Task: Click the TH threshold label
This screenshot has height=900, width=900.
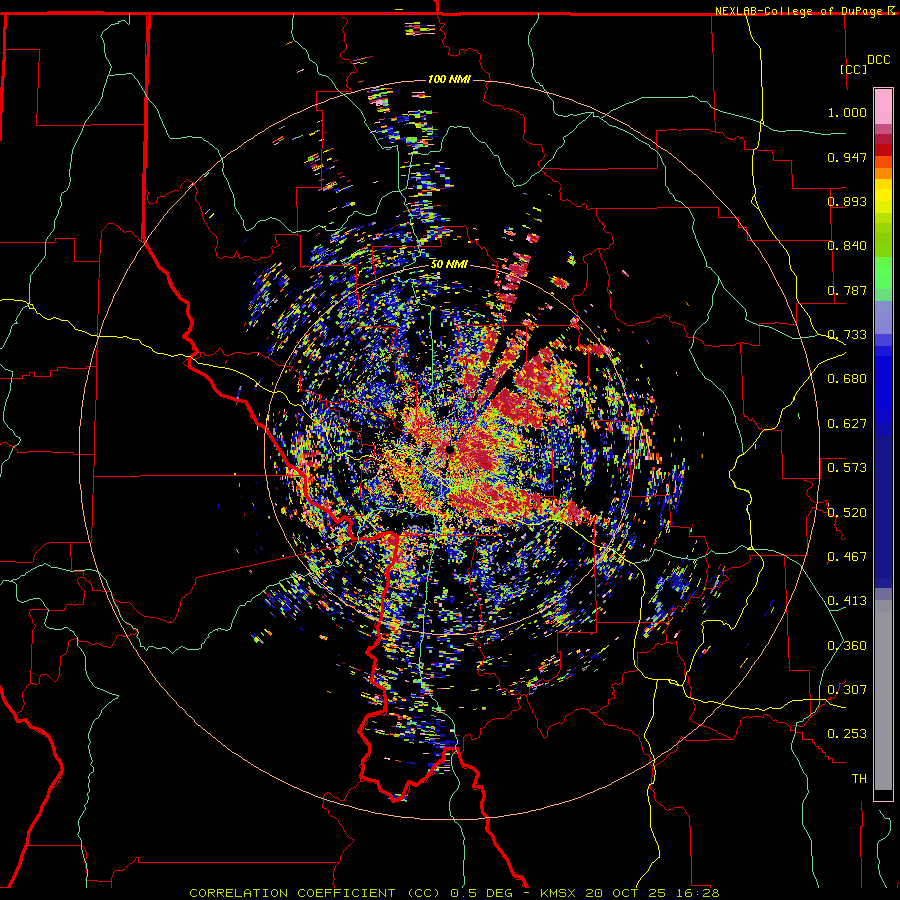Action: pos(859,779)
